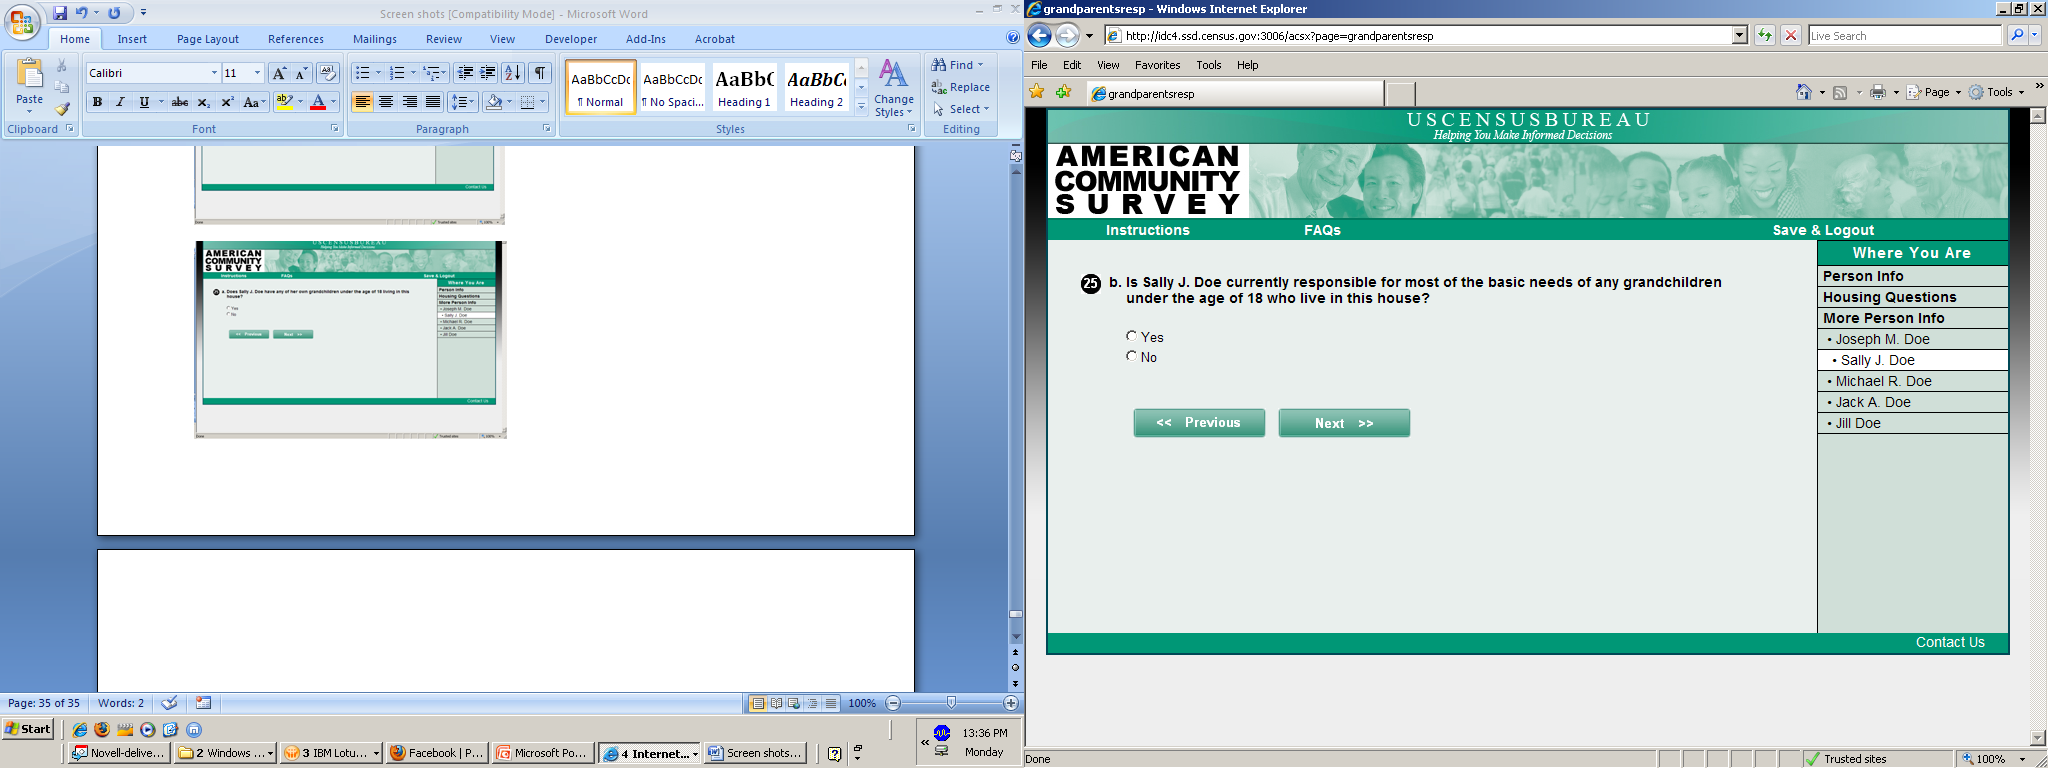Click the Favorites Center star icon

tap(1037, 92)
